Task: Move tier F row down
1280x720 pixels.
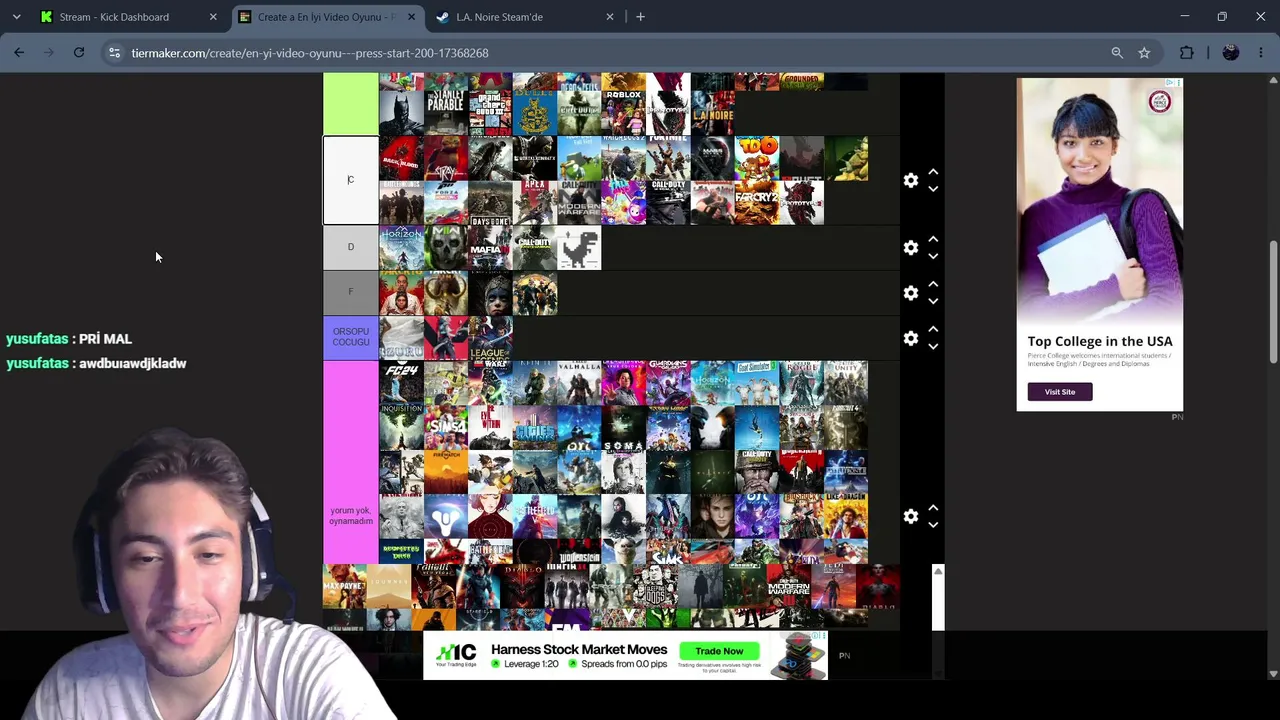Action: [x=933, y=301]
